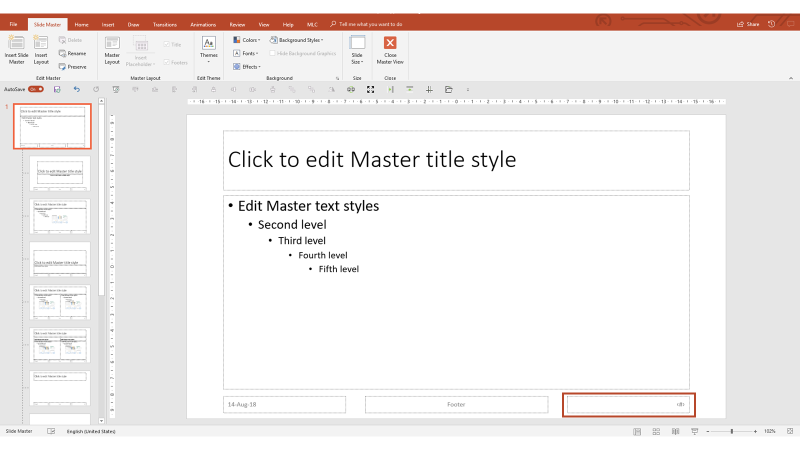Switch to Slide Sorter view icon

point(656,432)
